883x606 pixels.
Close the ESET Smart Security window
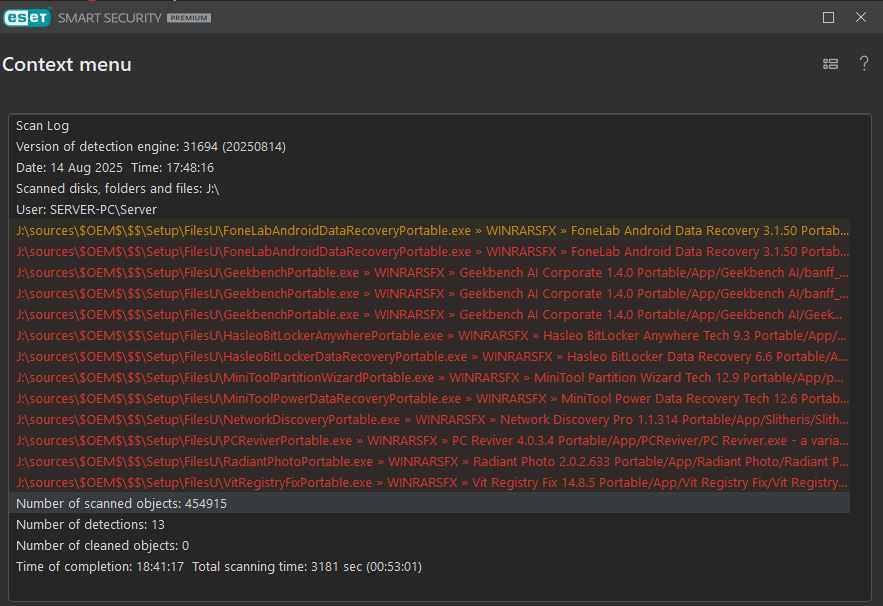861,17
